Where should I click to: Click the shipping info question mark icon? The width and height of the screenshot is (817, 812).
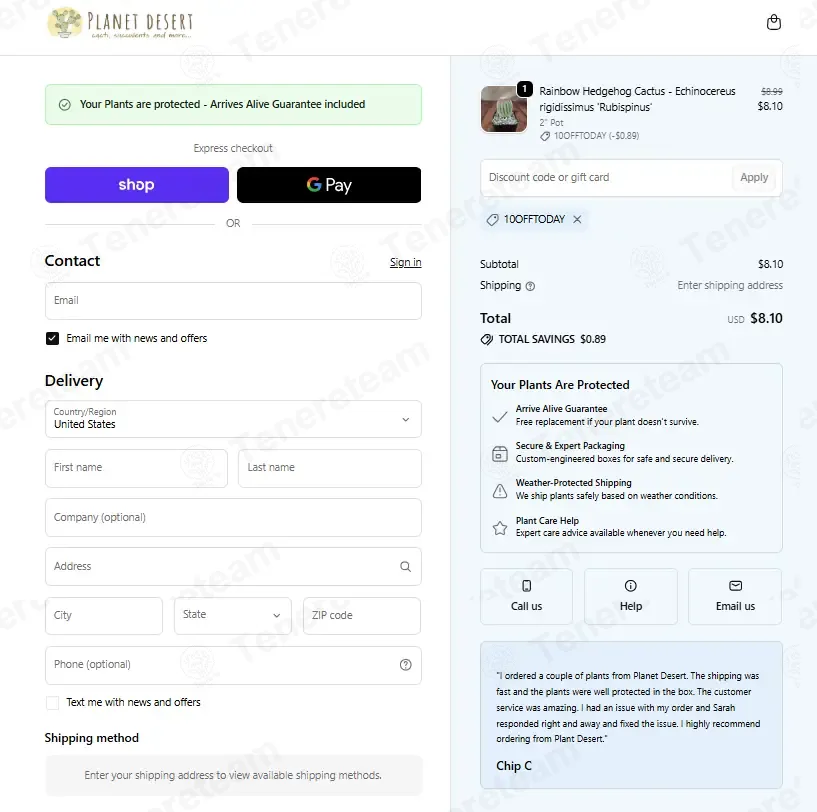(530, 286)
